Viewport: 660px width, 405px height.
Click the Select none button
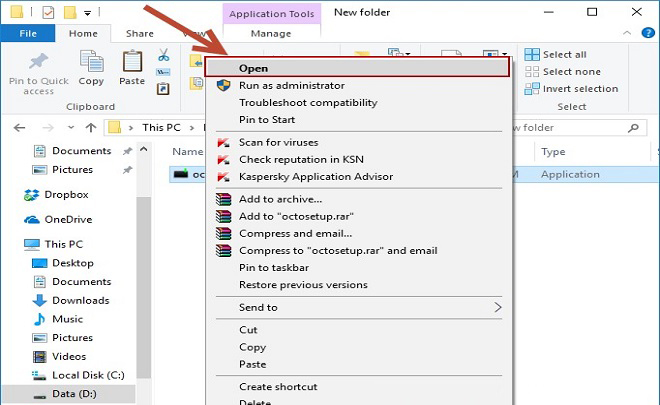(x=563, y=72)
